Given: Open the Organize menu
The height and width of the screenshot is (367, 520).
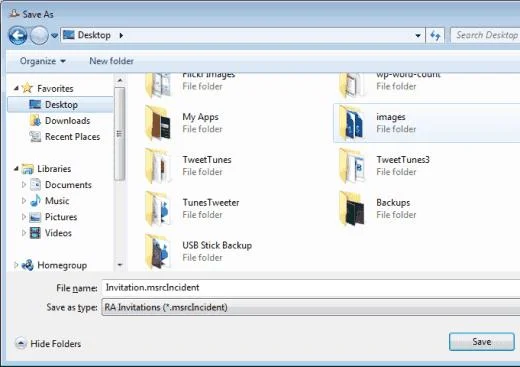Looking at the screenshot, I should [x=43, y=61].
